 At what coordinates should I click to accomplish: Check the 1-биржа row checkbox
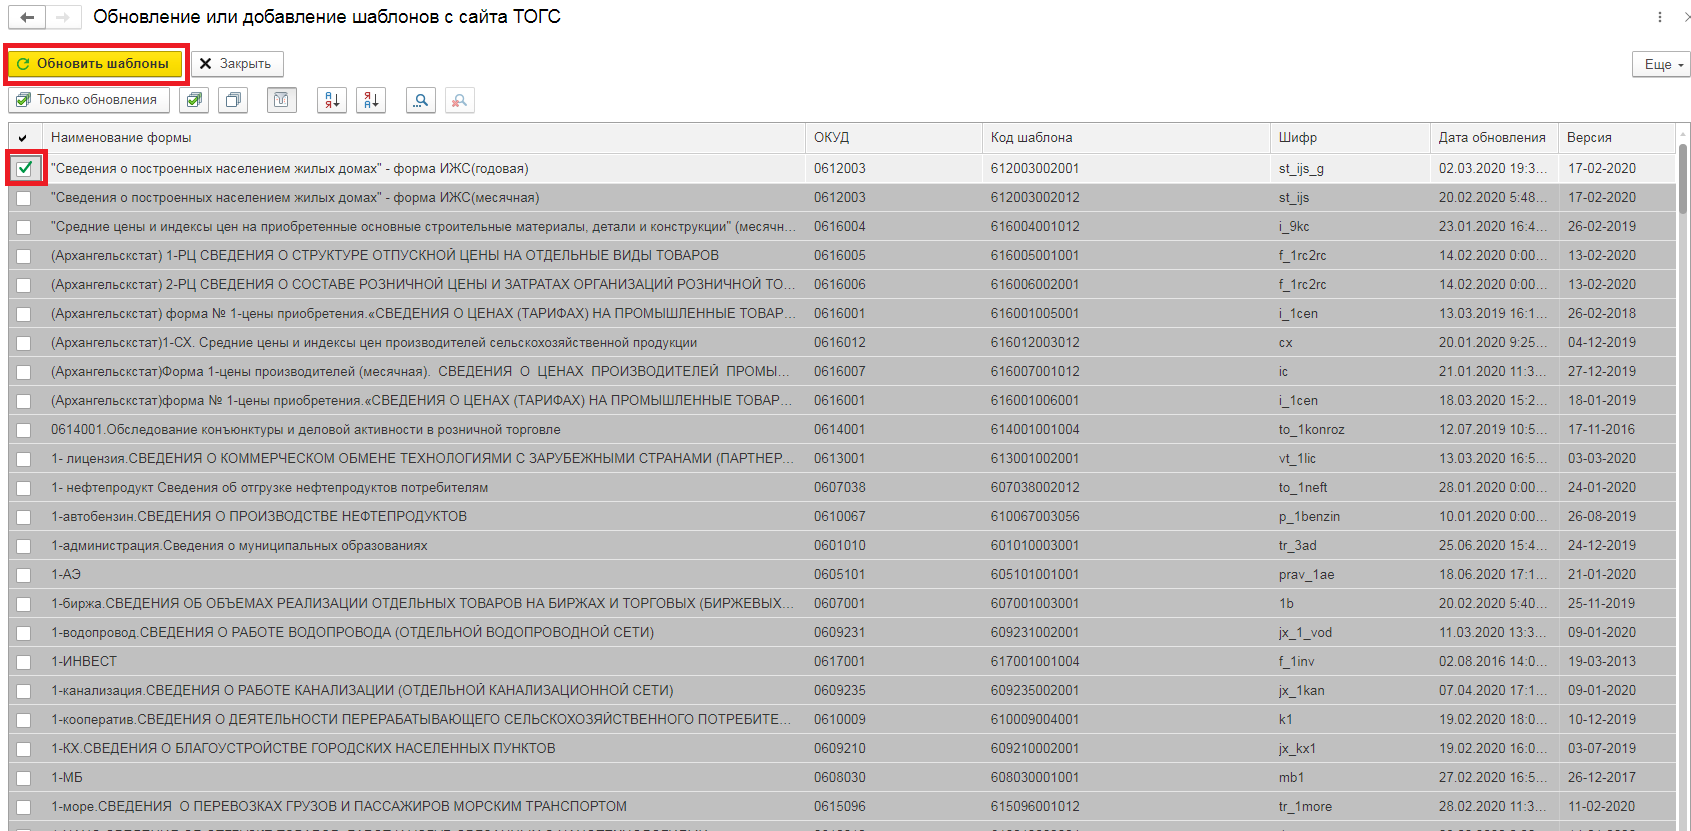coord(24,604)
